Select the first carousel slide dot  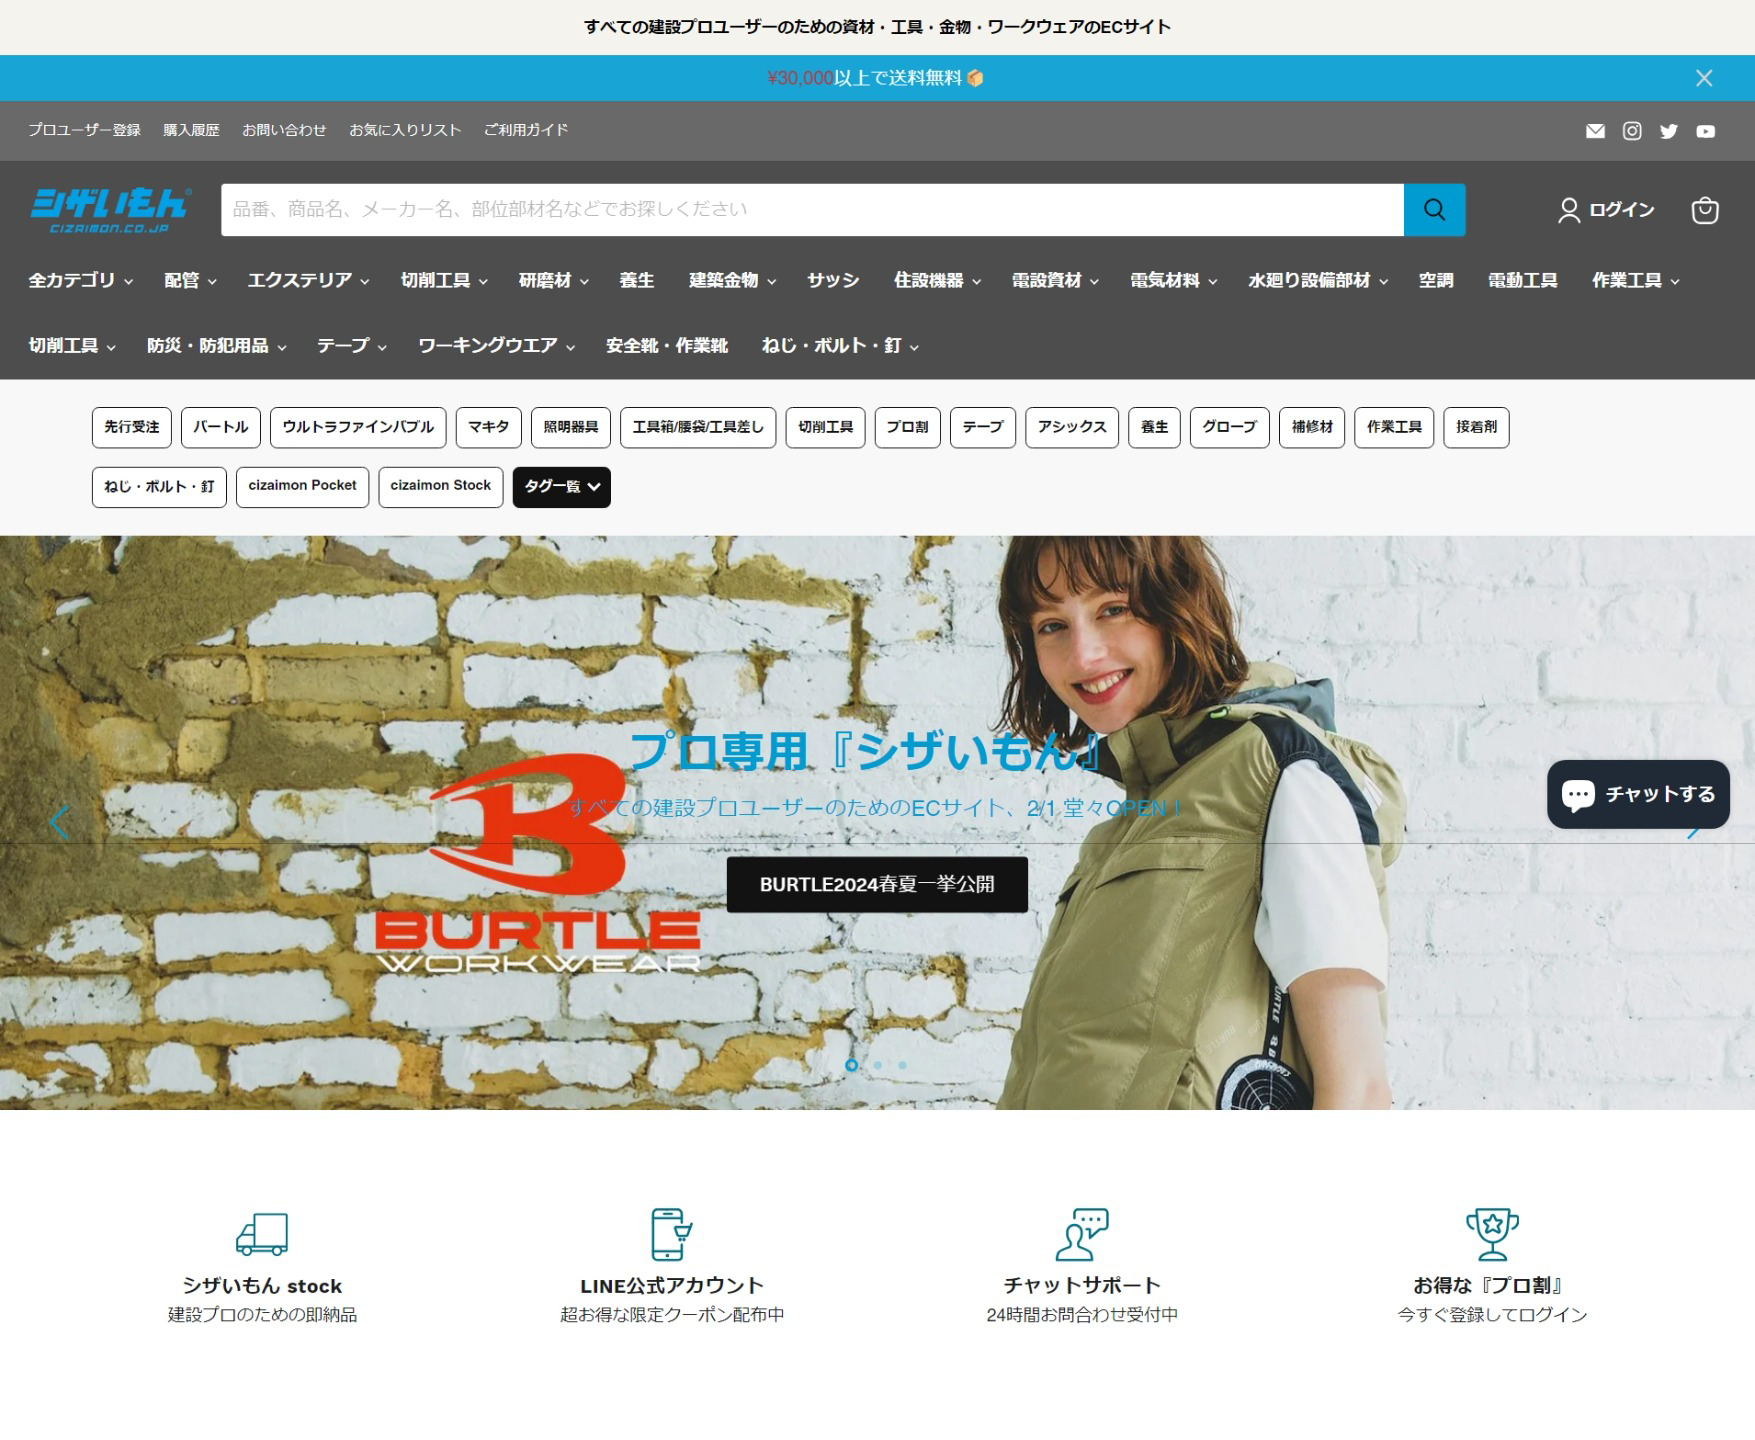[851, 1065]
